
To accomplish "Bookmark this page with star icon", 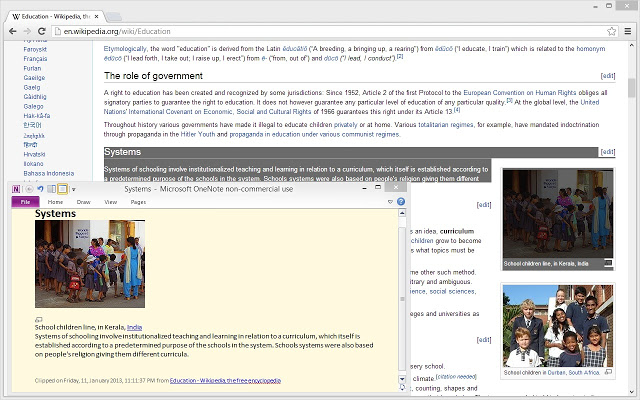I will click(x=611, y=31).
